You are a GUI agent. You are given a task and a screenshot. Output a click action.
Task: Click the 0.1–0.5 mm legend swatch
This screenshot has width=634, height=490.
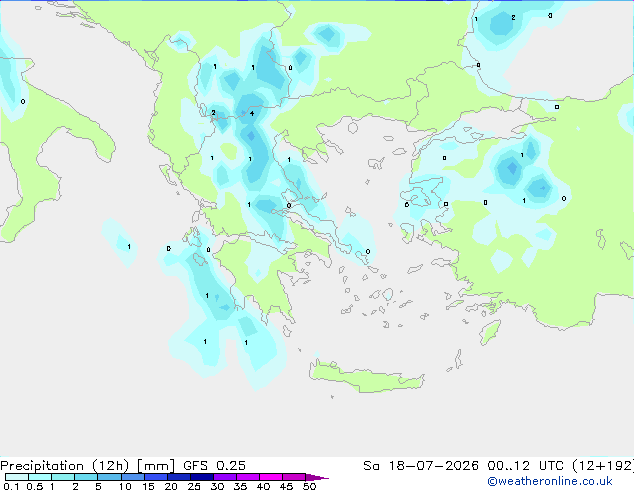tap(17, 477)
